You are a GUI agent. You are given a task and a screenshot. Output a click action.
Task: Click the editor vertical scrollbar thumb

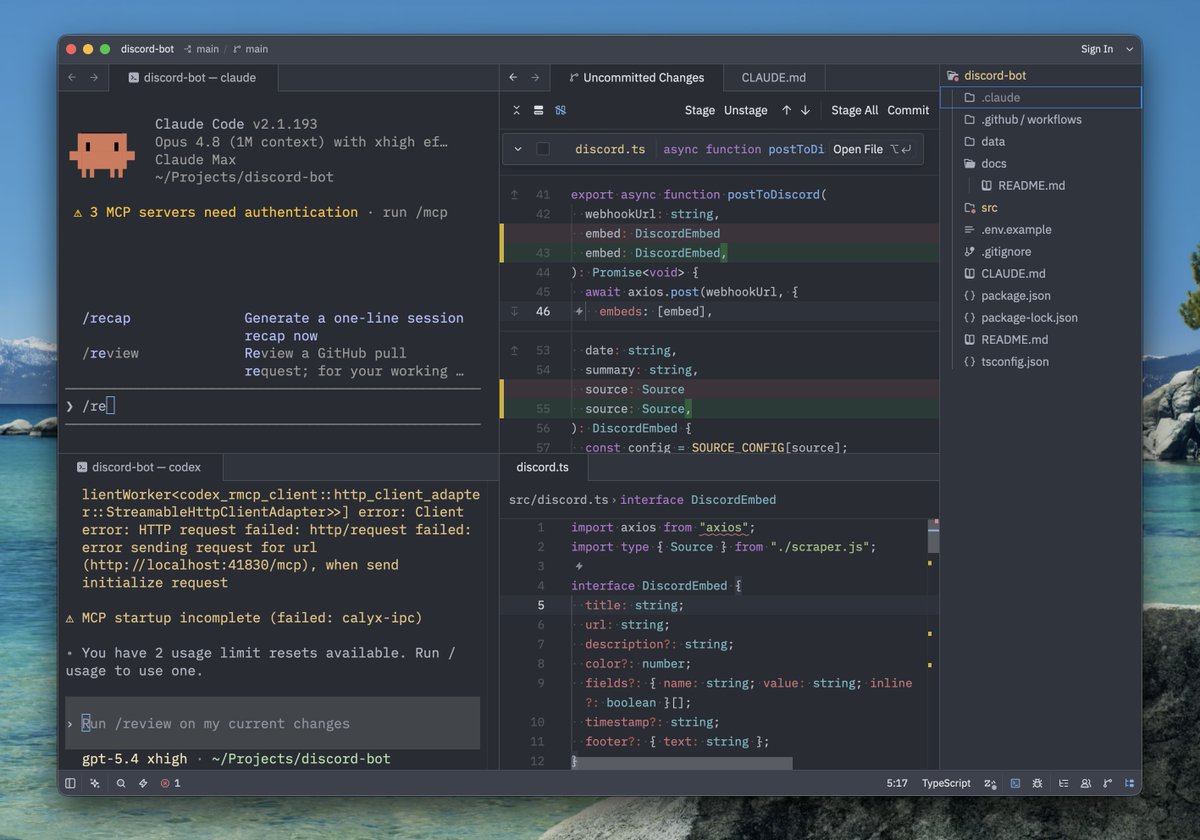pyautogui.click(x=934, y=537)
